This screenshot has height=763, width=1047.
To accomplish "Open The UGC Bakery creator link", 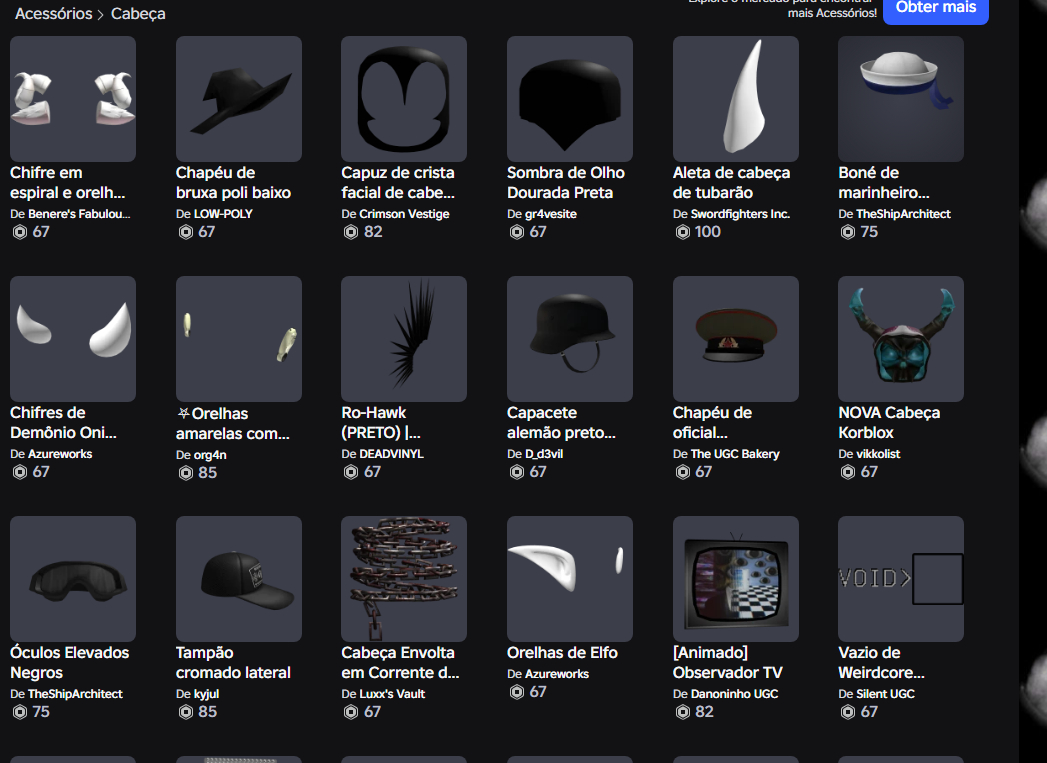I will (735, 454).
